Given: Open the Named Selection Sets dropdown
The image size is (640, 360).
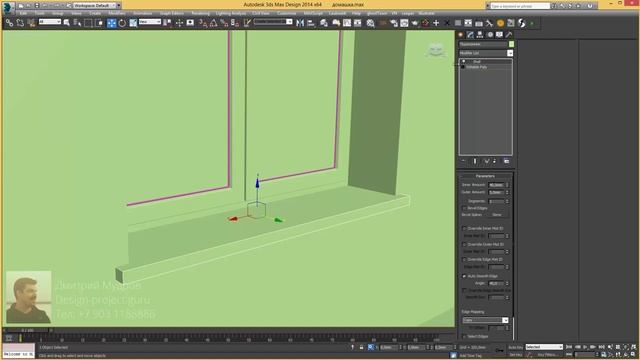Looking at the screenshot, I should click(273, 22).
